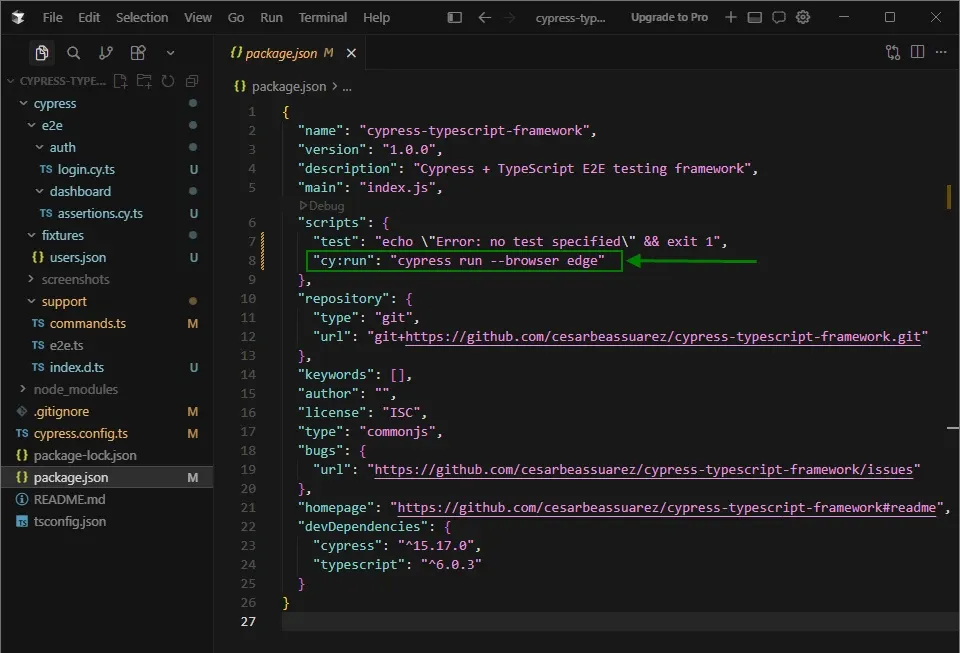
Task: Open the Source Control view icon
Action: 105,53
